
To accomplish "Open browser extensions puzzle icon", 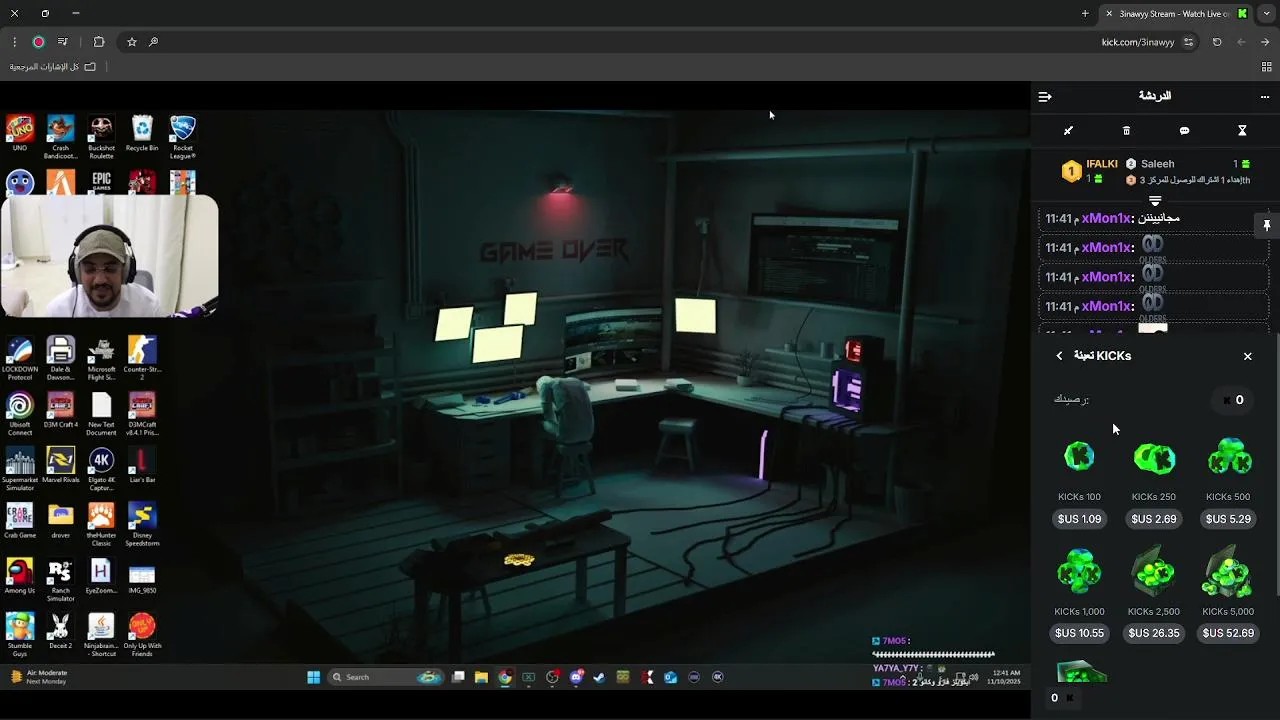I will pyautogui.click(x=99, y=42).
